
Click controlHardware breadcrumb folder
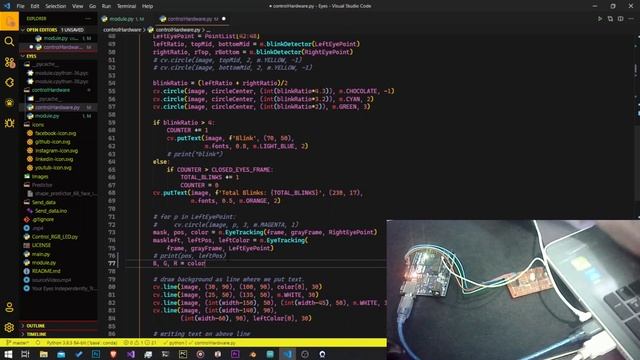coord(122,30)
